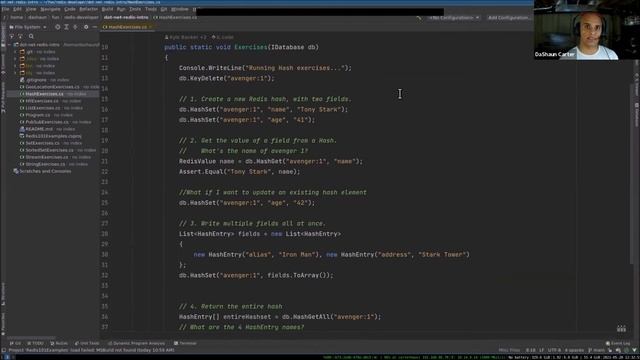Screen dimensions: 640x360
Task: Hide the explorer panel with minus icon
Action: tap(95, 27)
